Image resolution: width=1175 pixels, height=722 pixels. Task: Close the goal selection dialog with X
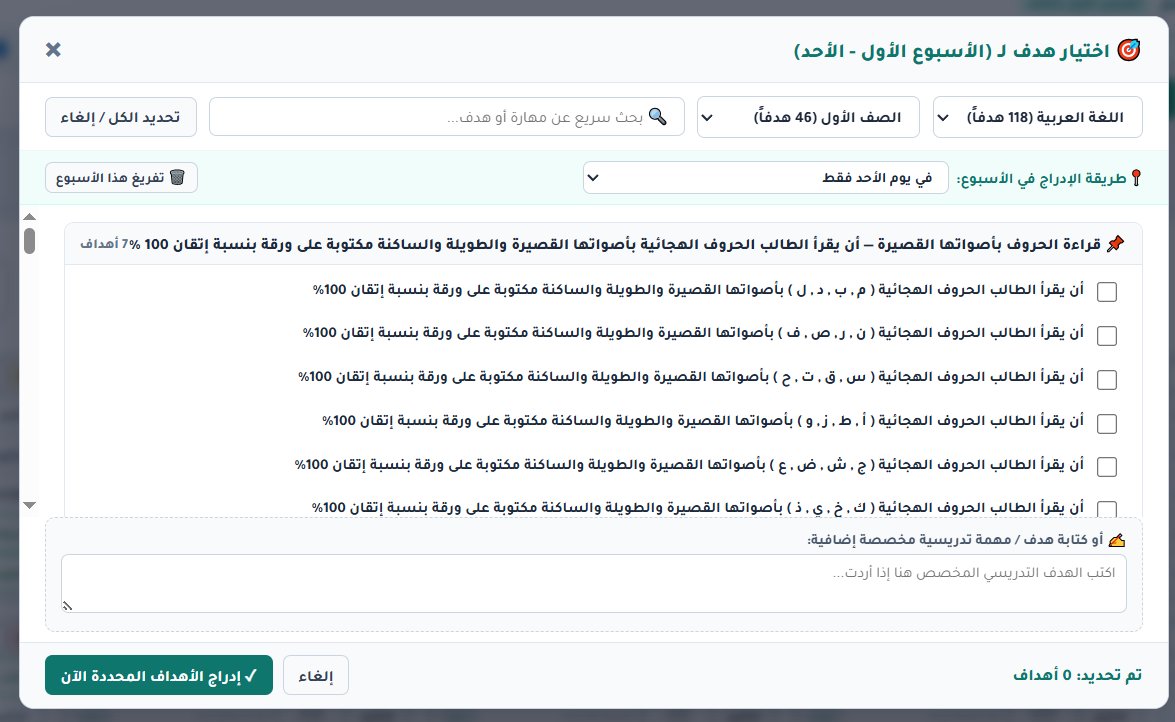point(53,49)
